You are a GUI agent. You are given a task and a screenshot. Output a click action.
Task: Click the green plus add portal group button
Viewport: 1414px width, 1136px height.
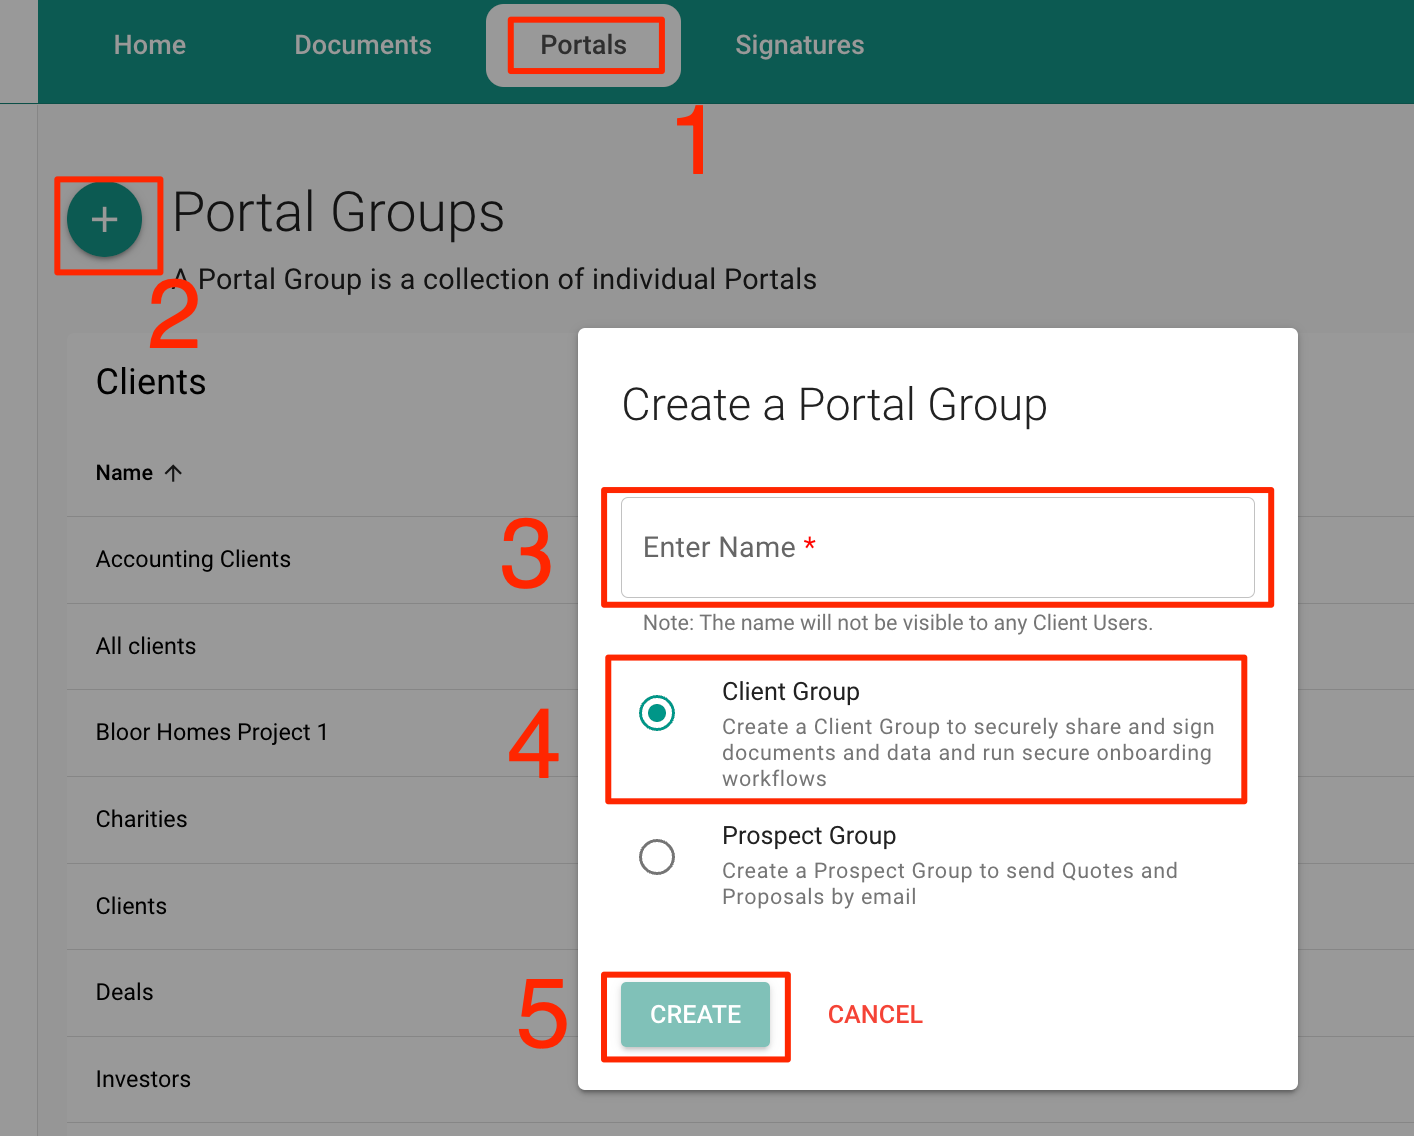pos(105,220)
